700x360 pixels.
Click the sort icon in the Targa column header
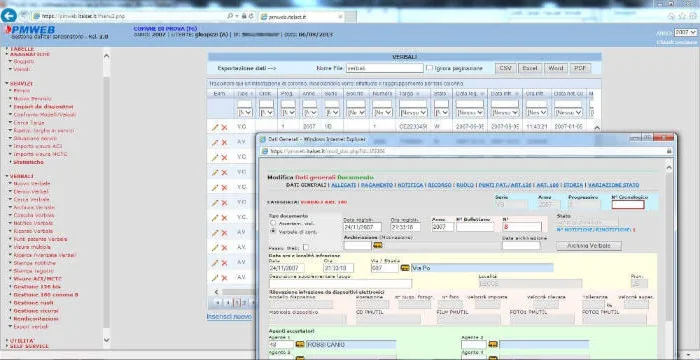(418, 94)
